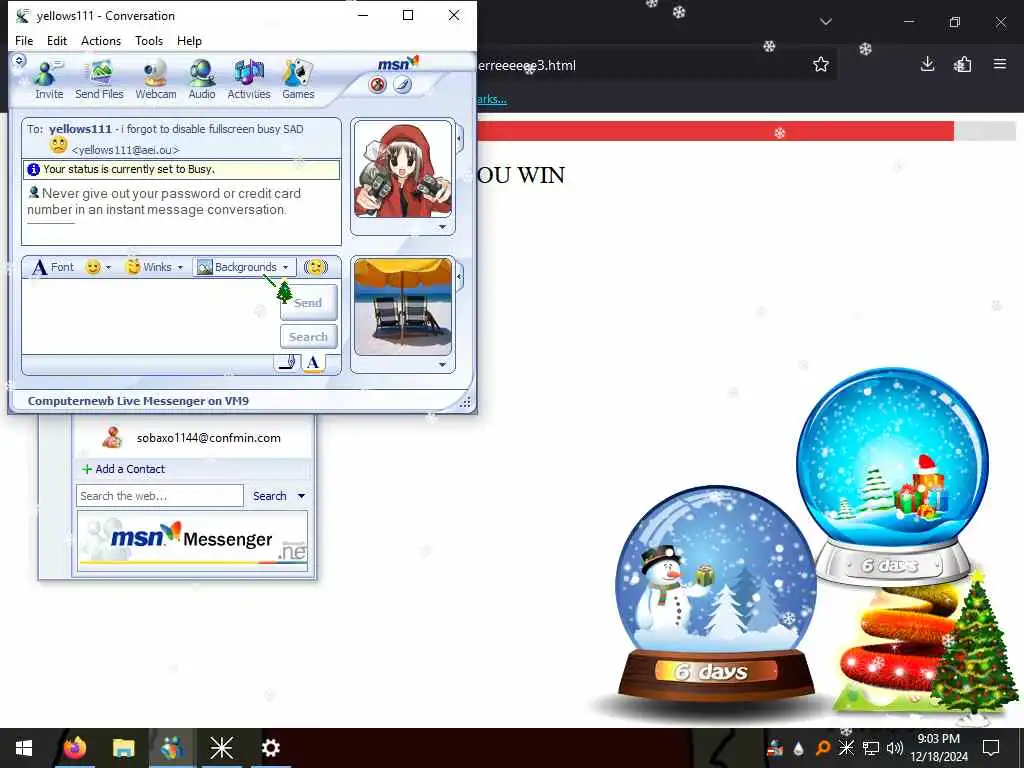
Task: Switch to handwriting input mode tab
Action: pos(287,363)
